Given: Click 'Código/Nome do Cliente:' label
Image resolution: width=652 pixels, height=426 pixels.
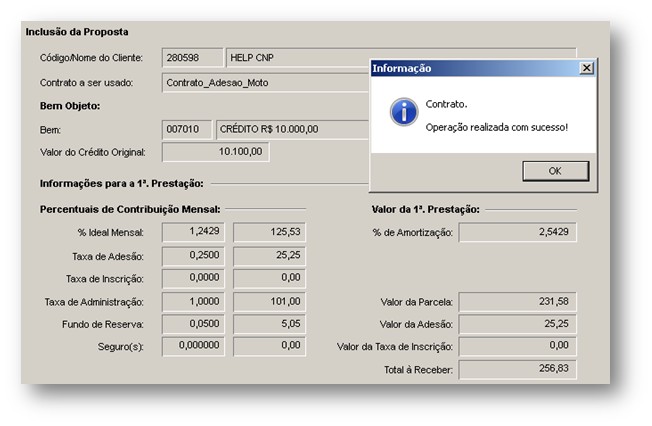Looking at the screenshot, I should [91, 58].
